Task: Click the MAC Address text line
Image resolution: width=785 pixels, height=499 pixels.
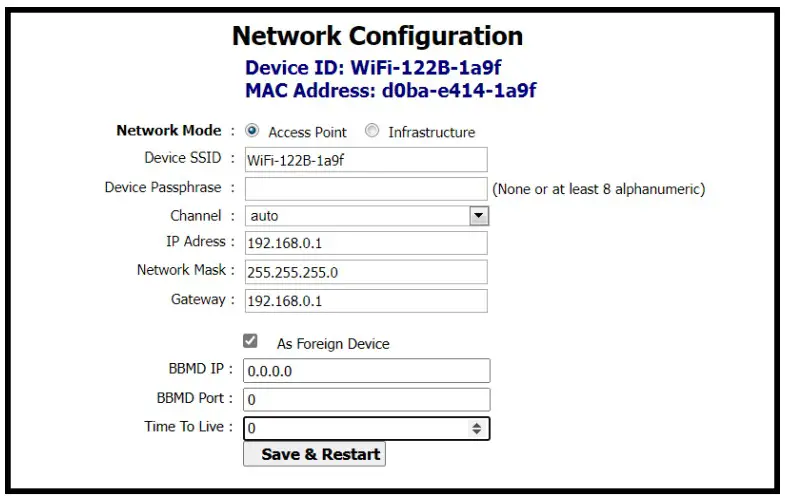Action: point(390,91)
